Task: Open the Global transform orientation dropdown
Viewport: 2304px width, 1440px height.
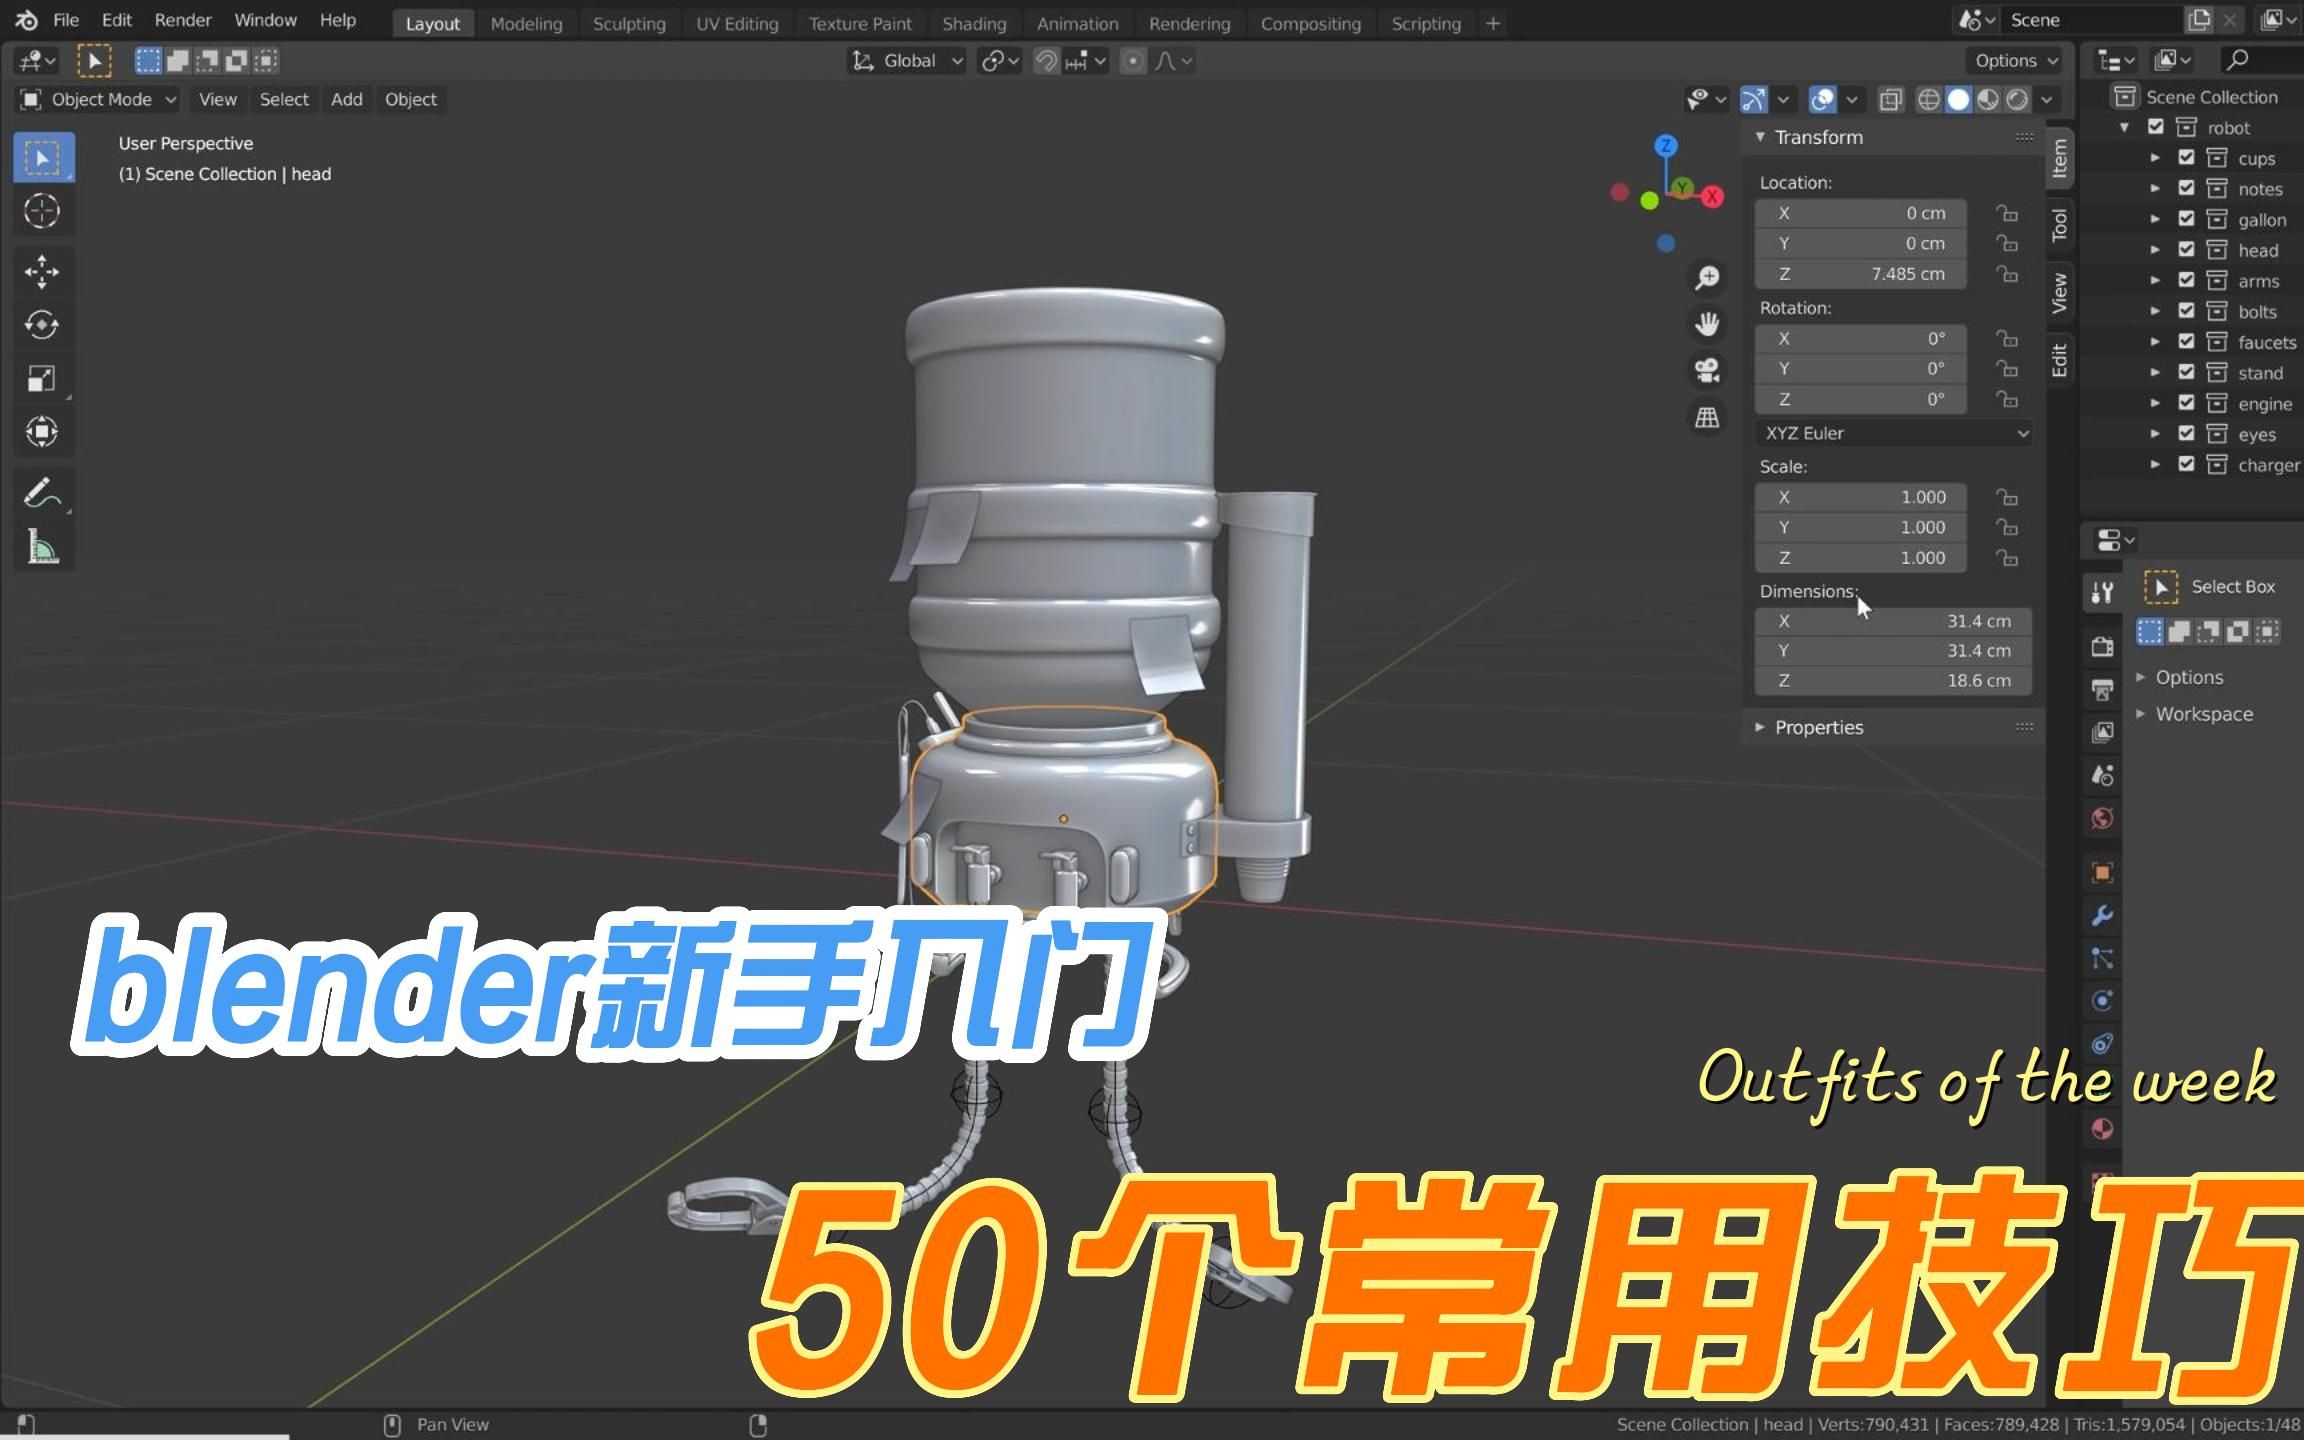Action: tap(905, 61)
